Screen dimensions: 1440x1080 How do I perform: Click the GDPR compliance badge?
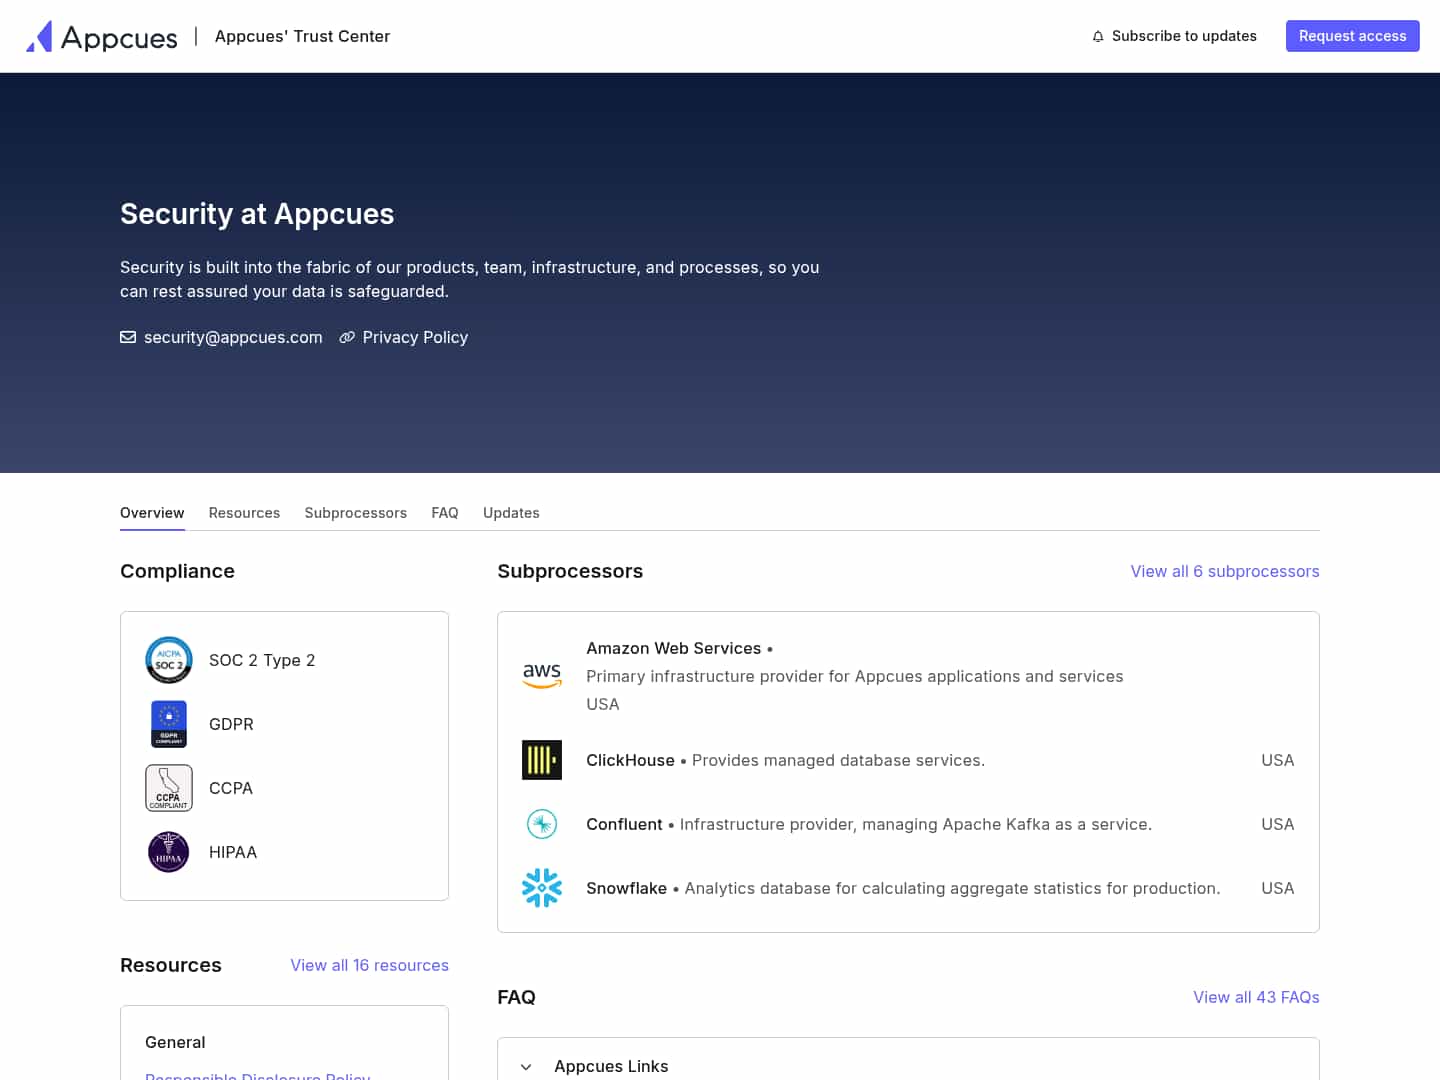(x=168, y=724)
